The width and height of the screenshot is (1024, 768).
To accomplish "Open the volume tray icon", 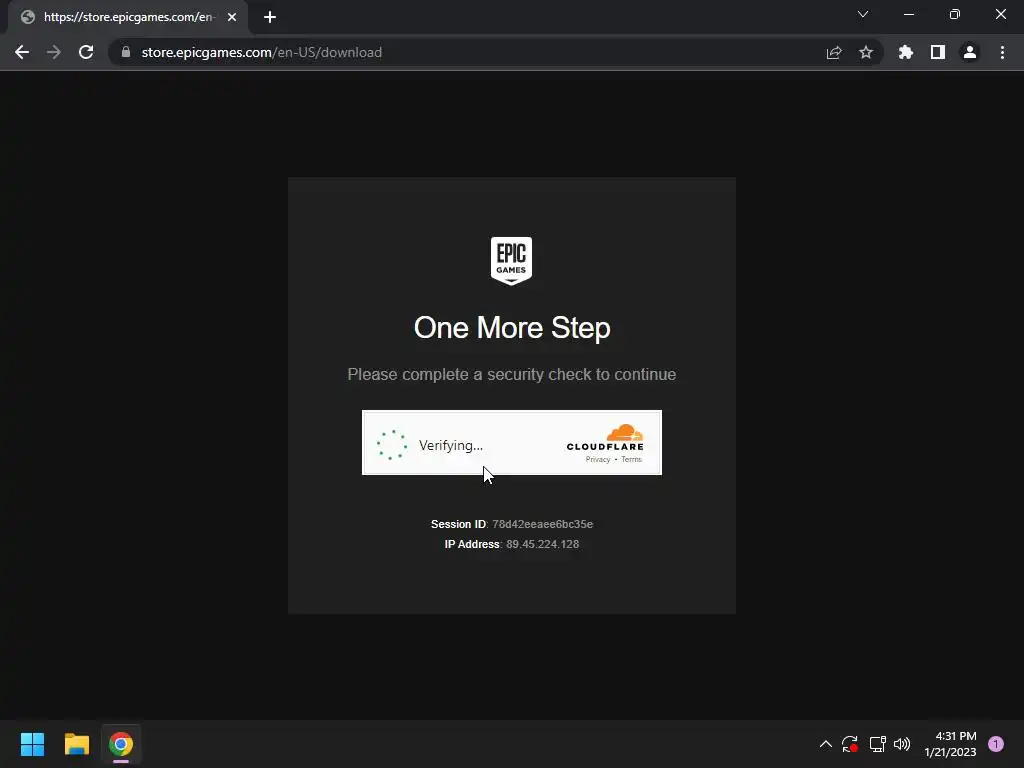I will coord(902,744).
